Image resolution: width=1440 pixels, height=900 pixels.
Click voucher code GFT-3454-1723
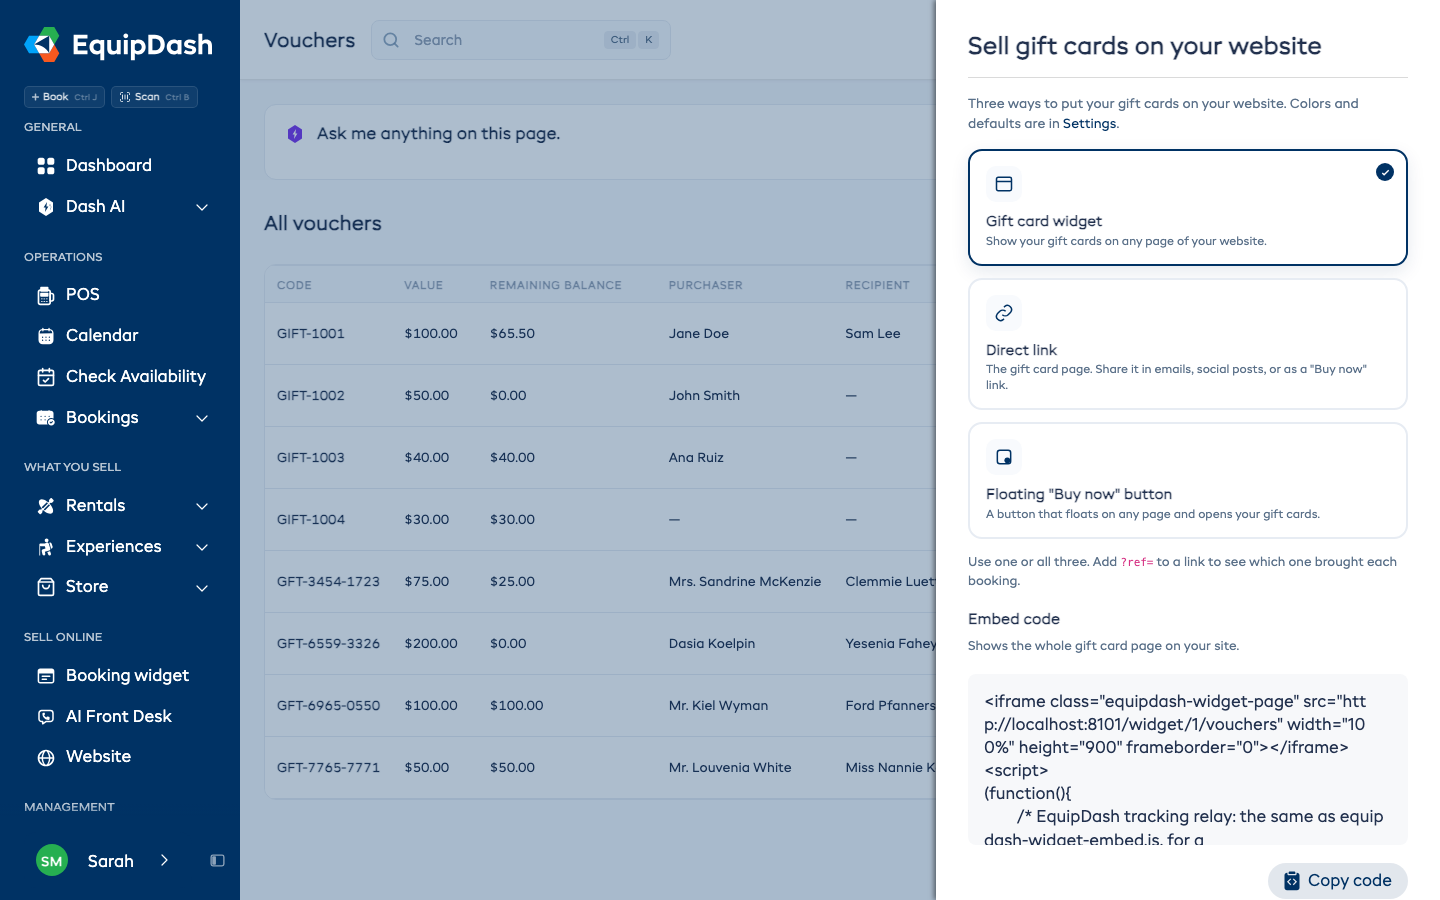tap(328, 581)
